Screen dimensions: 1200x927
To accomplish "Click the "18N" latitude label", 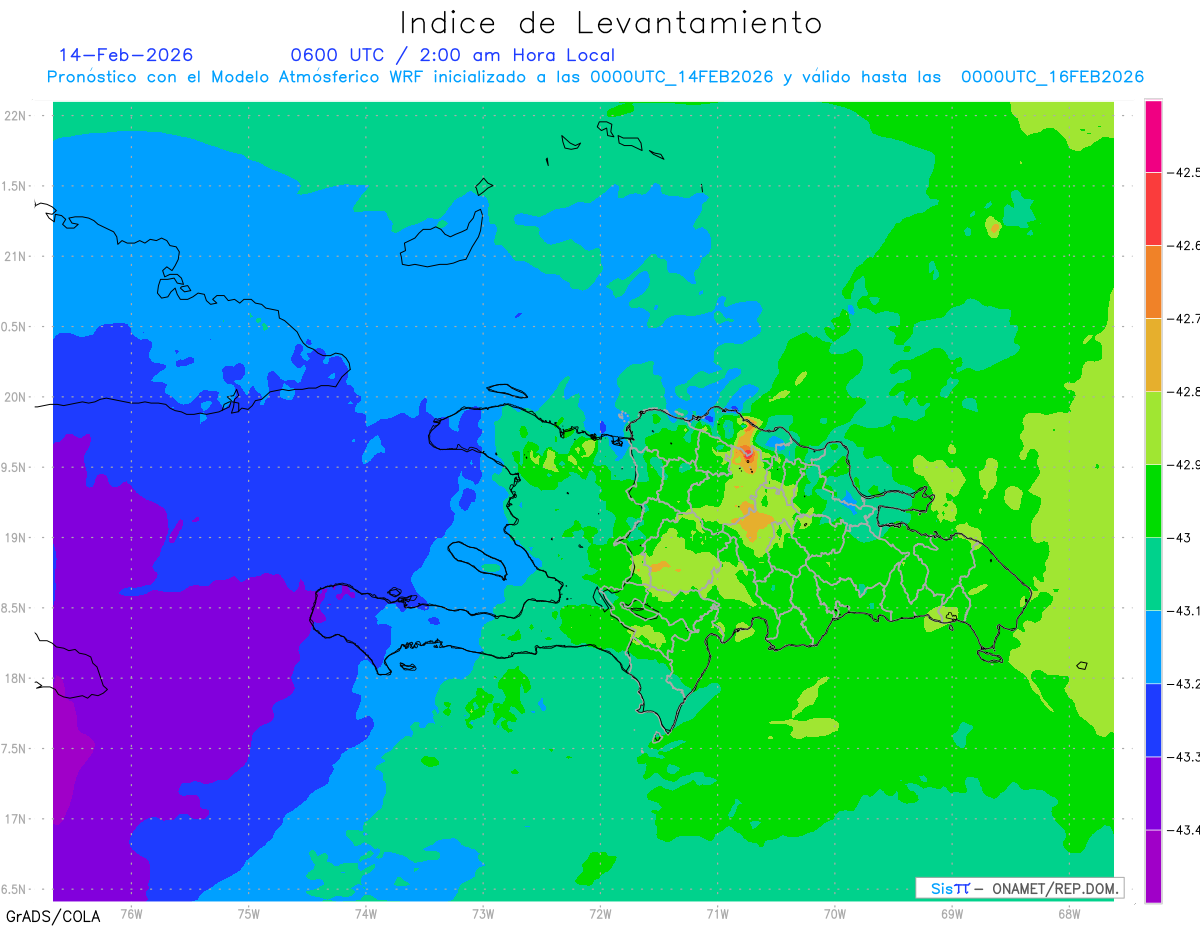I will (16, 679).
